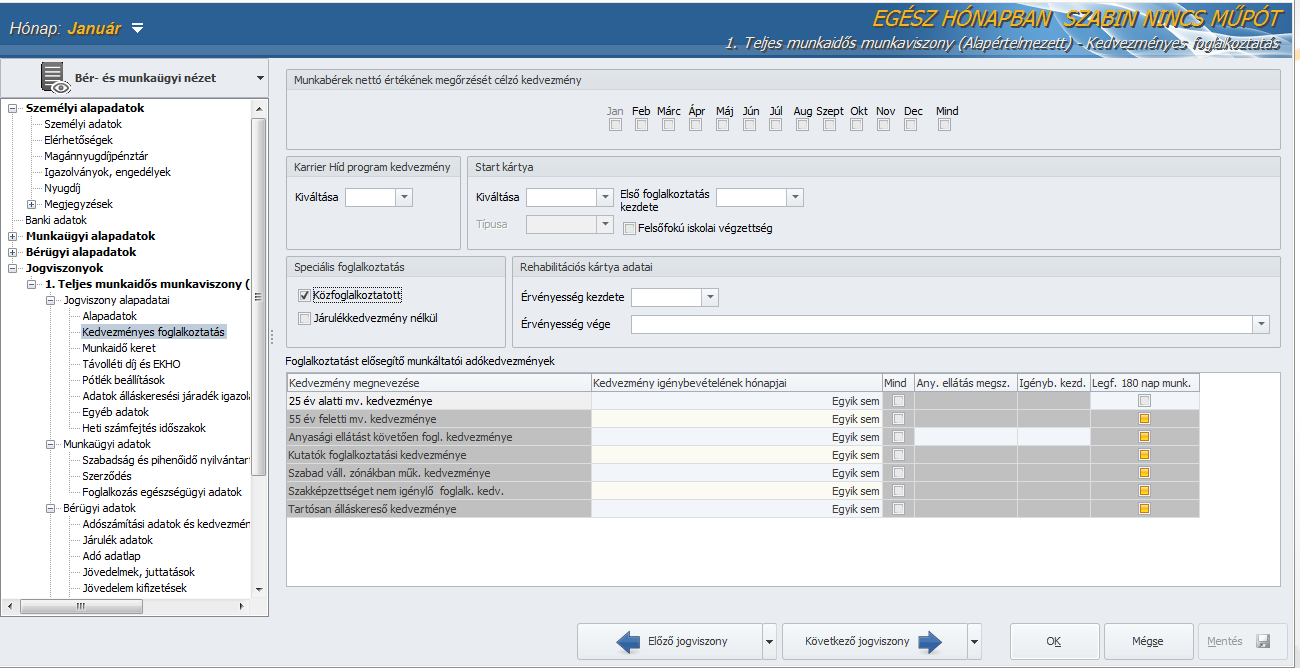Select the Magánnyugdíjpénztár tree item

[x=96, y=156]
